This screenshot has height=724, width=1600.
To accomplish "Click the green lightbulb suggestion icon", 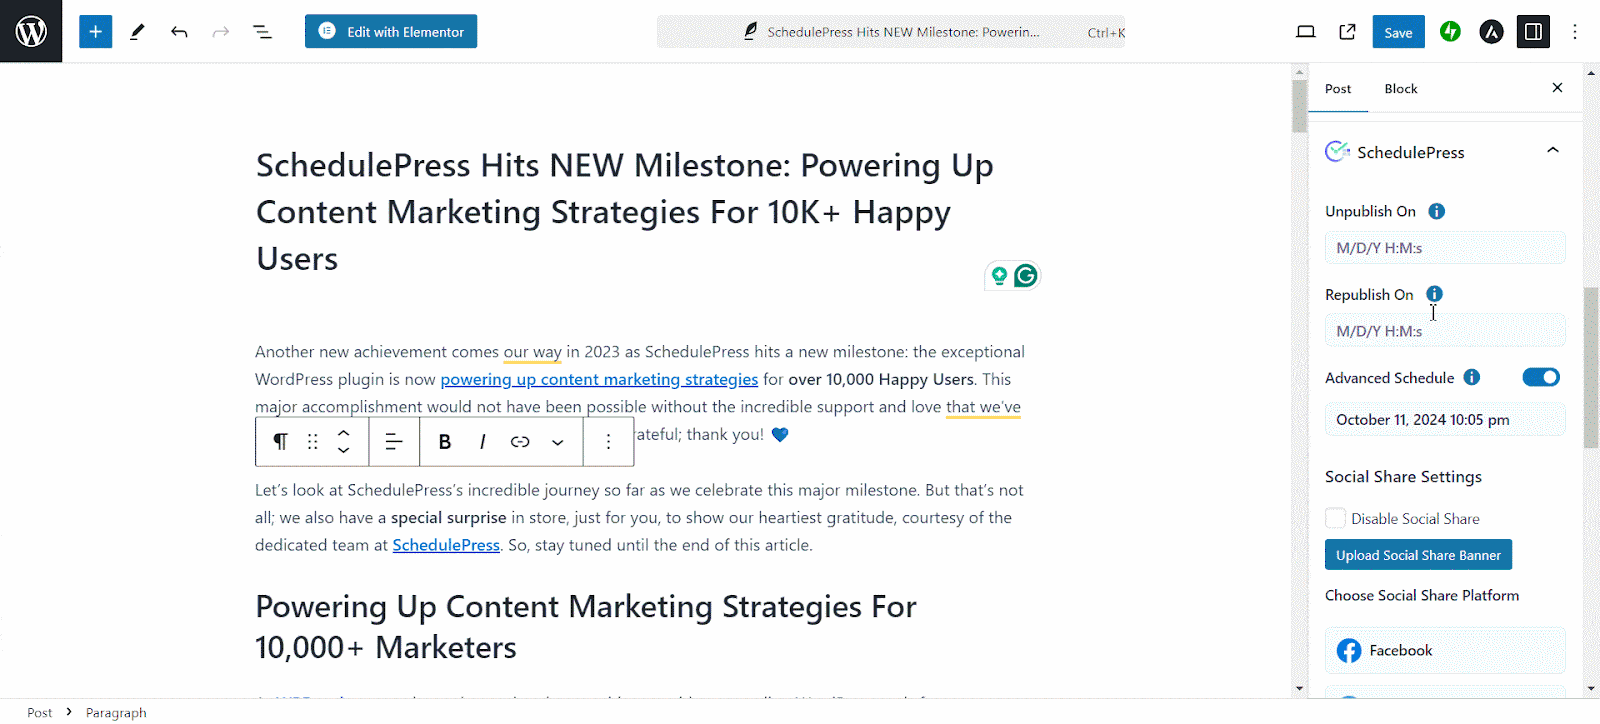I will [x=998, y=276].
